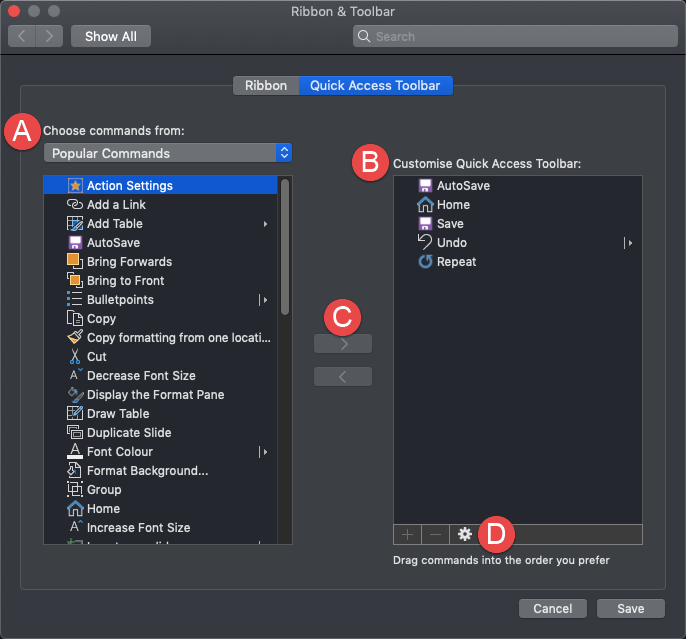Select the 'Cut' command text
Viewport: 686px width, 639px height.
(x=97, y=356)
